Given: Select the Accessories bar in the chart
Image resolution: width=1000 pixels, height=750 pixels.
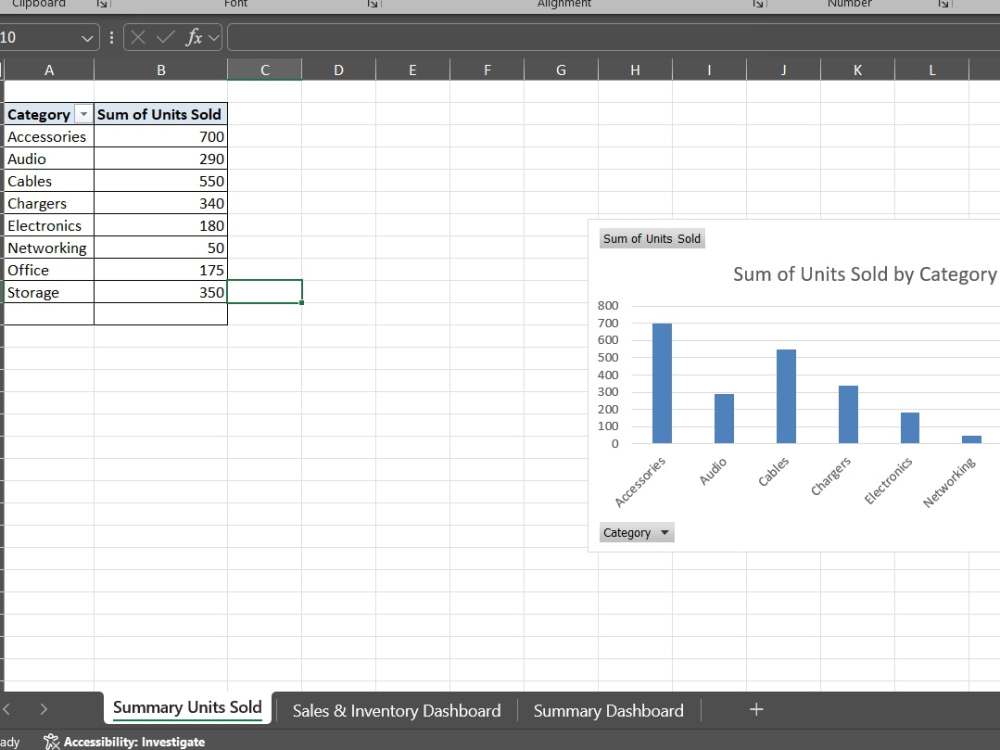Looking at the screenshot, I should [x=662, y=383].
